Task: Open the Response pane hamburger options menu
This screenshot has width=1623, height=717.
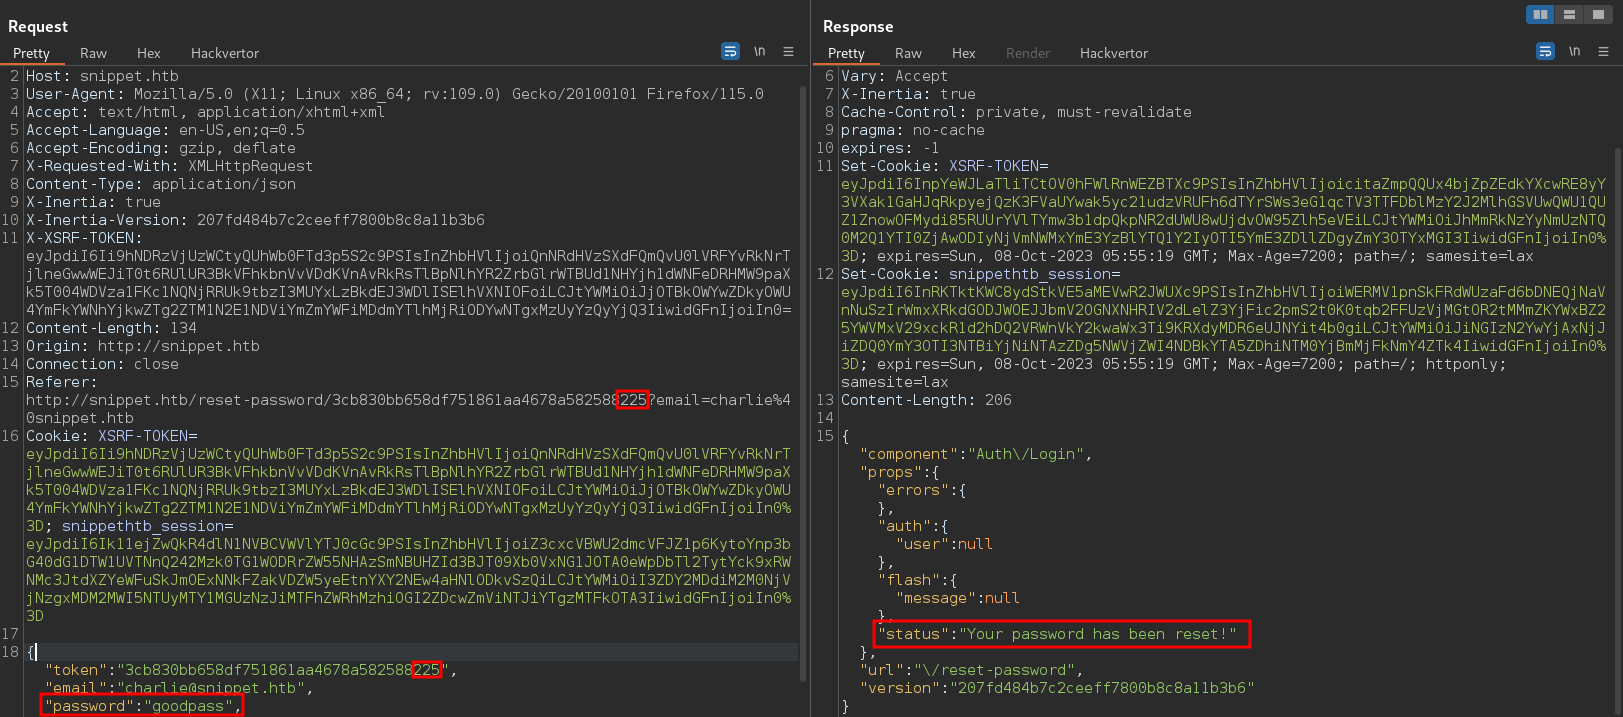Action: [1603, 51]
